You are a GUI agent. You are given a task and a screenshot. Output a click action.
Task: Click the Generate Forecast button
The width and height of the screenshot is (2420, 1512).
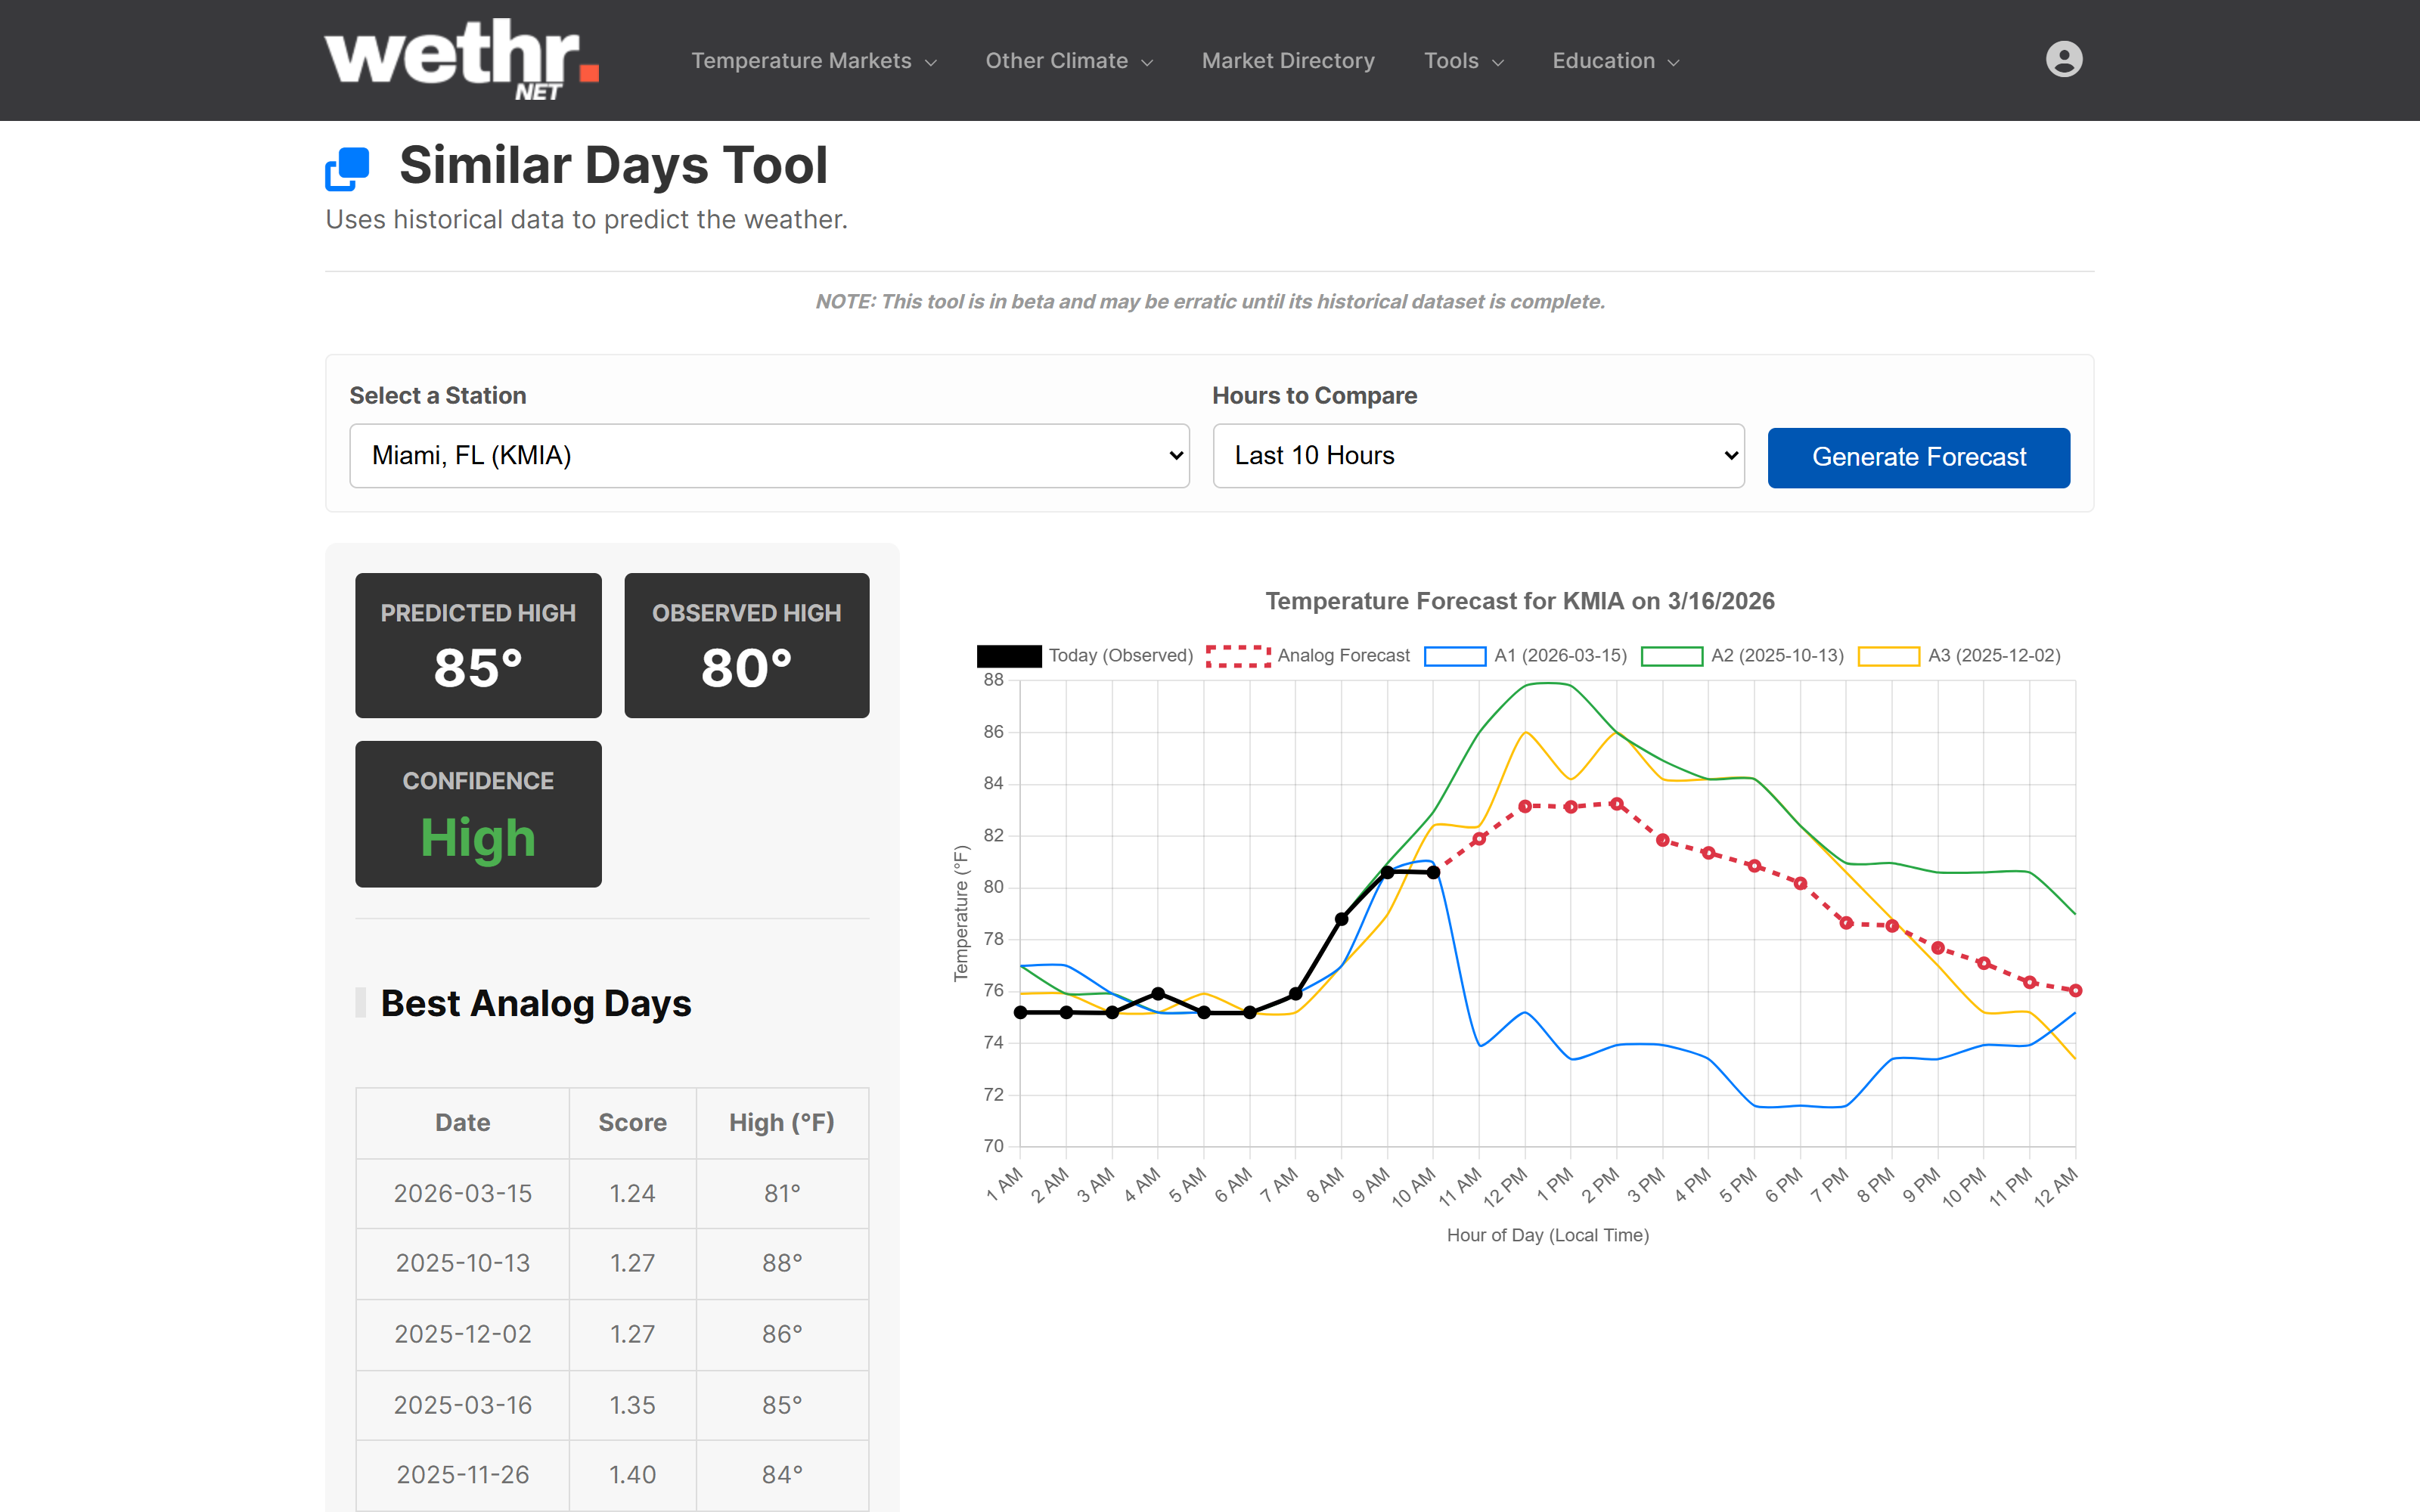[1918, 457]
